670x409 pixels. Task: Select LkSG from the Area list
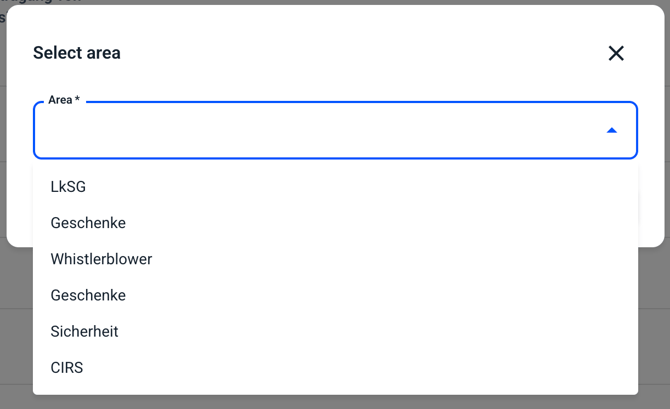69,187
